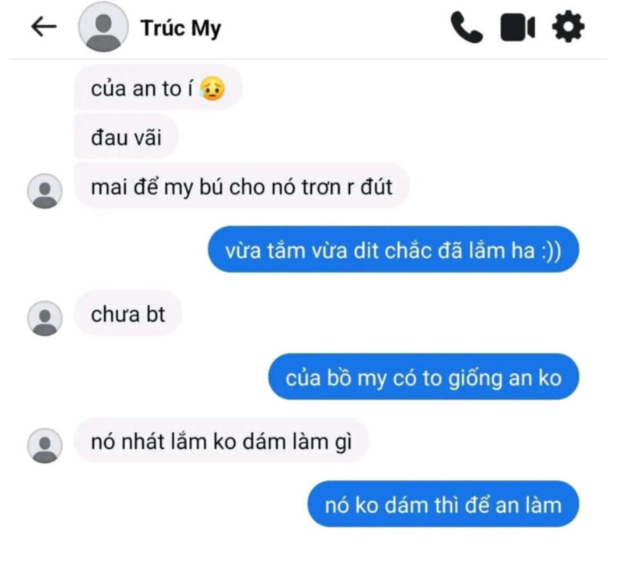The width and height of the screenshot is (640, 567).
Task: Select the 'đau vãi' message bubble
Action: point(126,137)
